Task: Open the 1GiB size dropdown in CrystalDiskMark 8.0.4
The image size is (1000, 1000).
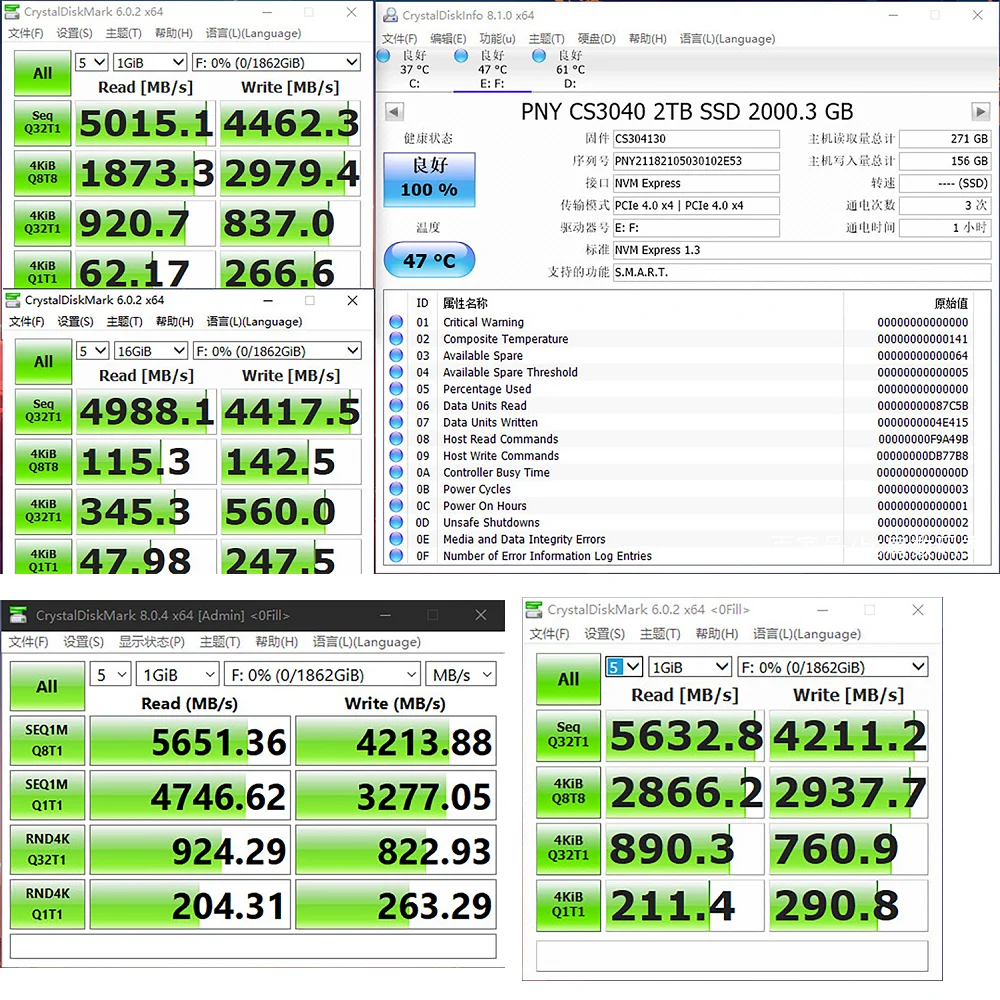Action: (x=178, y=675)
